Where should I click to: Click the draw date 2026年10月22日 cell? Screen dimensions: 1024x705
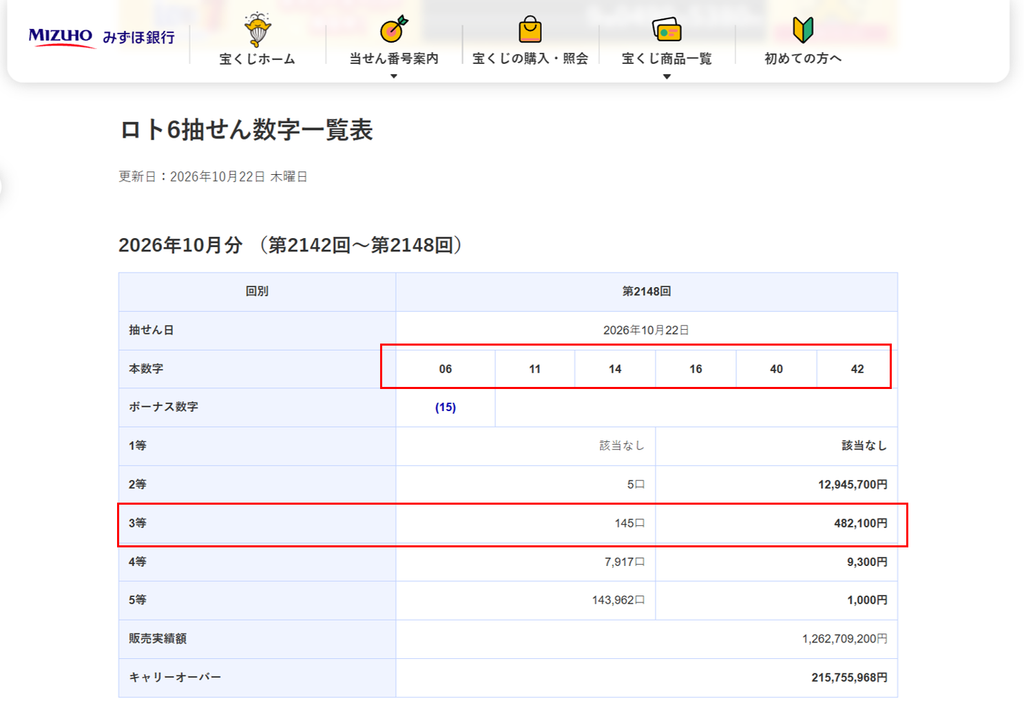pos(647,330)
